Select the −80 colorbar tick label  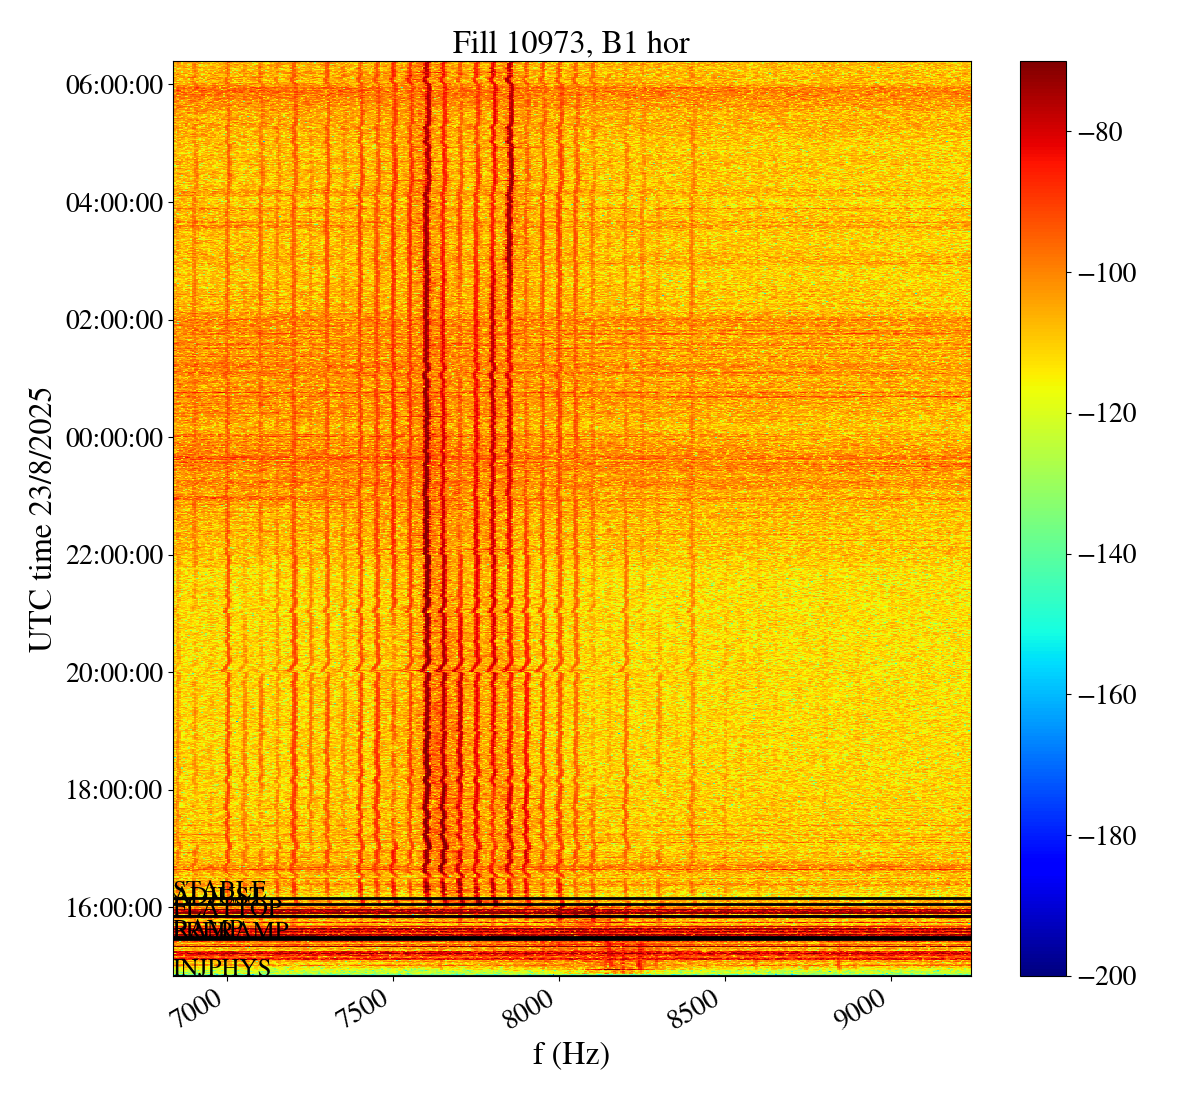(1098, 132)
